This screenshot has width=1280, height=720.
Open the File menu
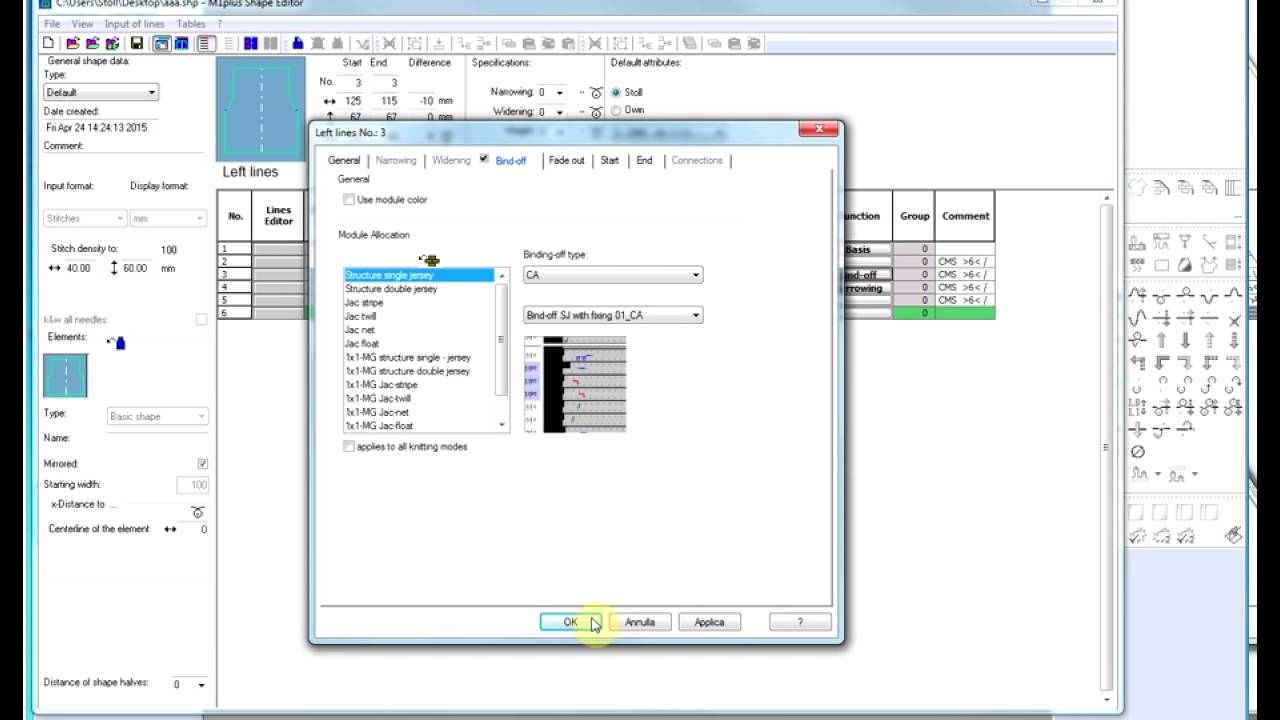tap(52, 24)
